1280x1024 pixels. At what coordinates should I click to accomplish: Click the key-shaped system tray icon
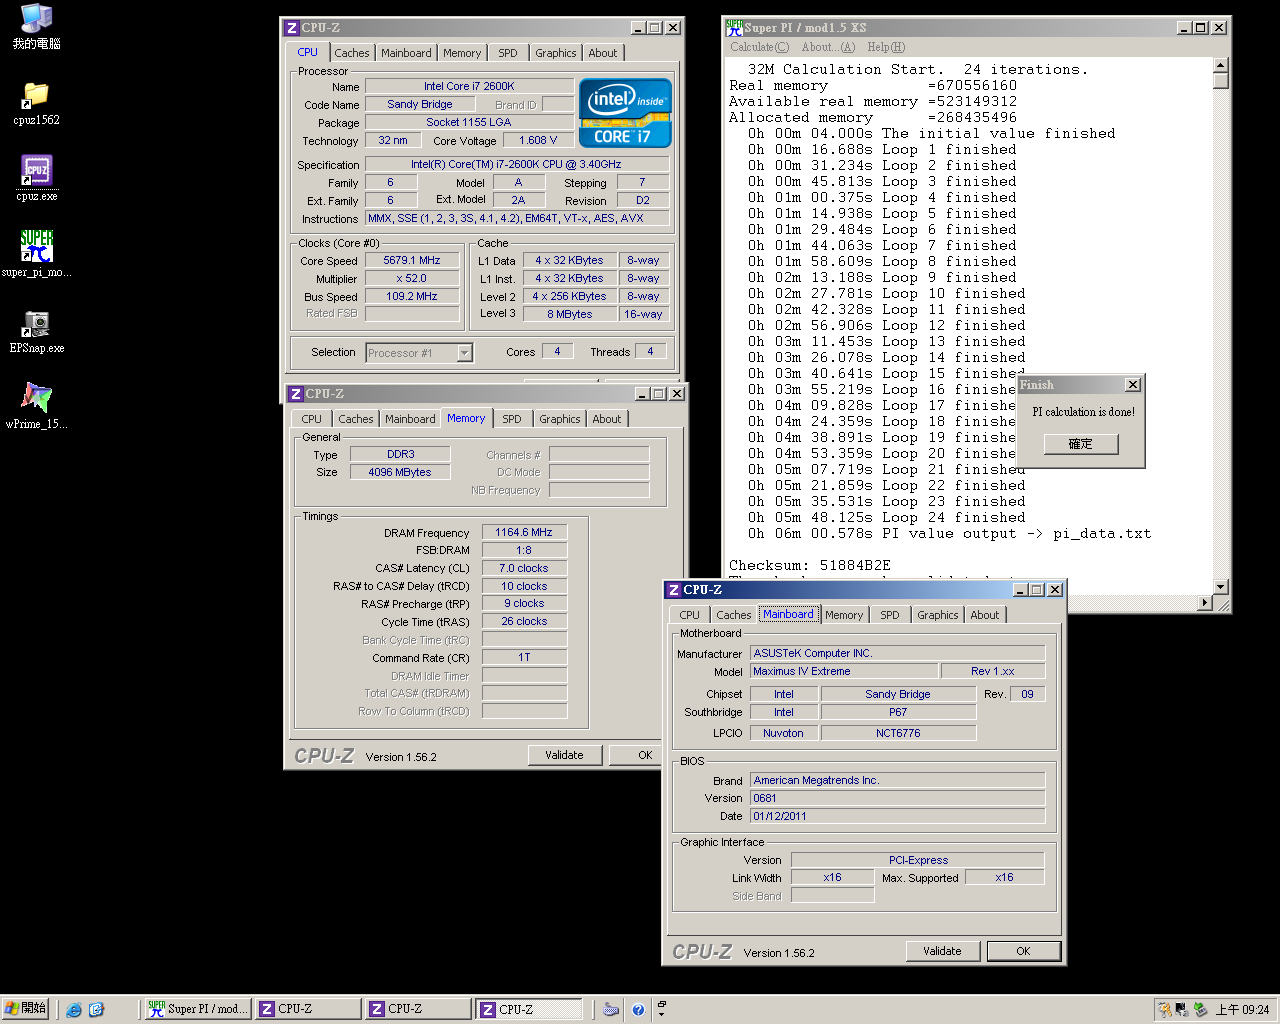(1165, 1010)
